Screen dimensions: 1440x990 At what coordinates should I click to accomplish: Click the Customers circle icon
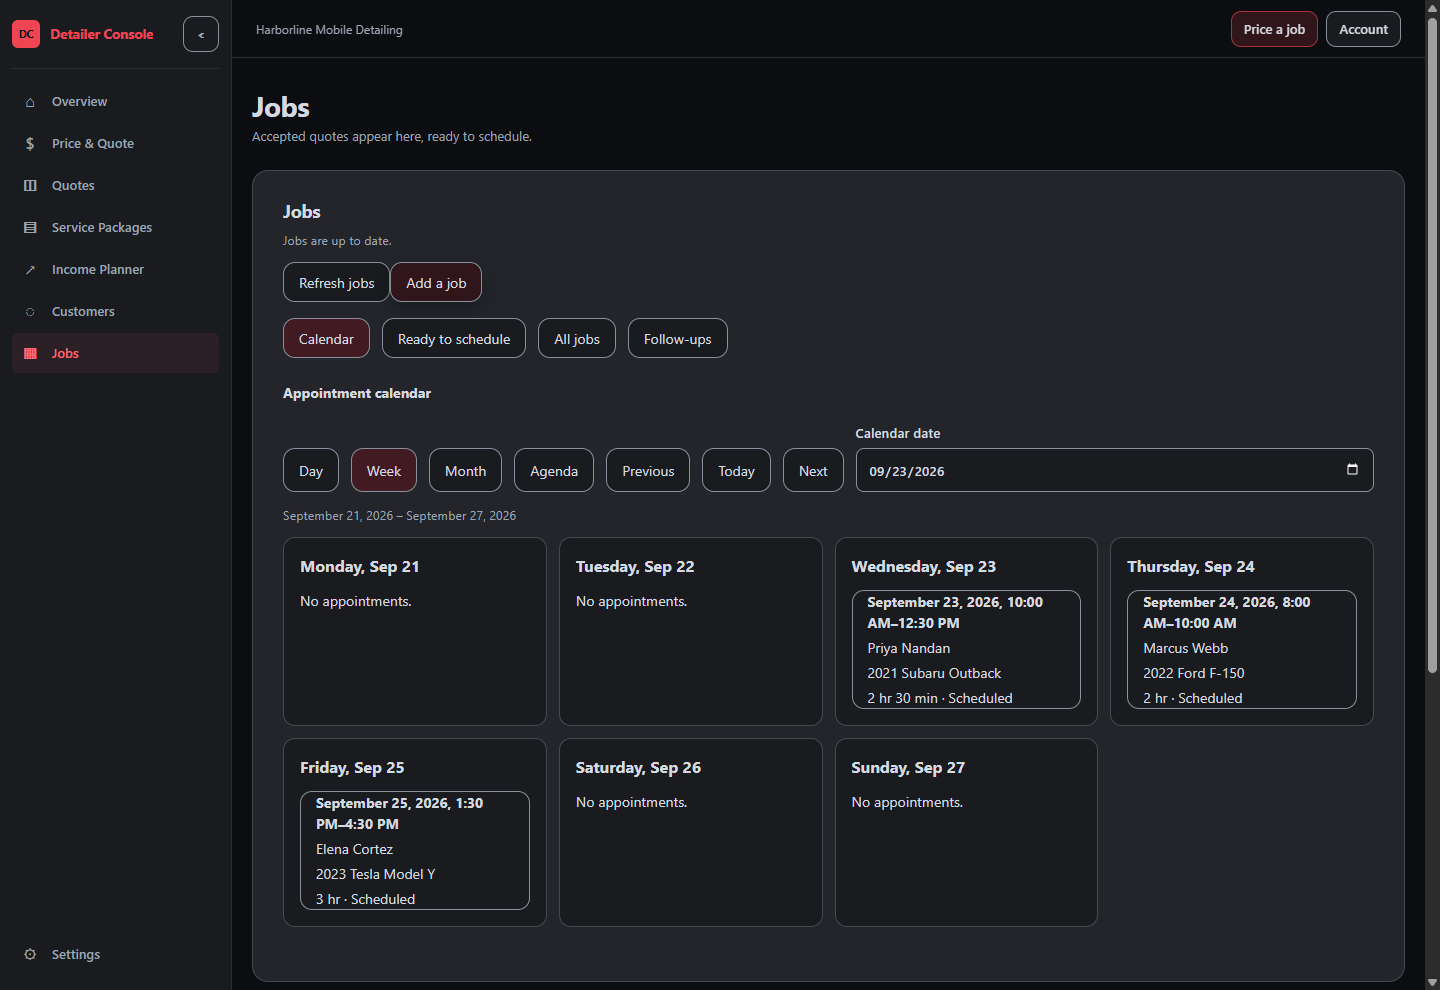tap(30, 312)
